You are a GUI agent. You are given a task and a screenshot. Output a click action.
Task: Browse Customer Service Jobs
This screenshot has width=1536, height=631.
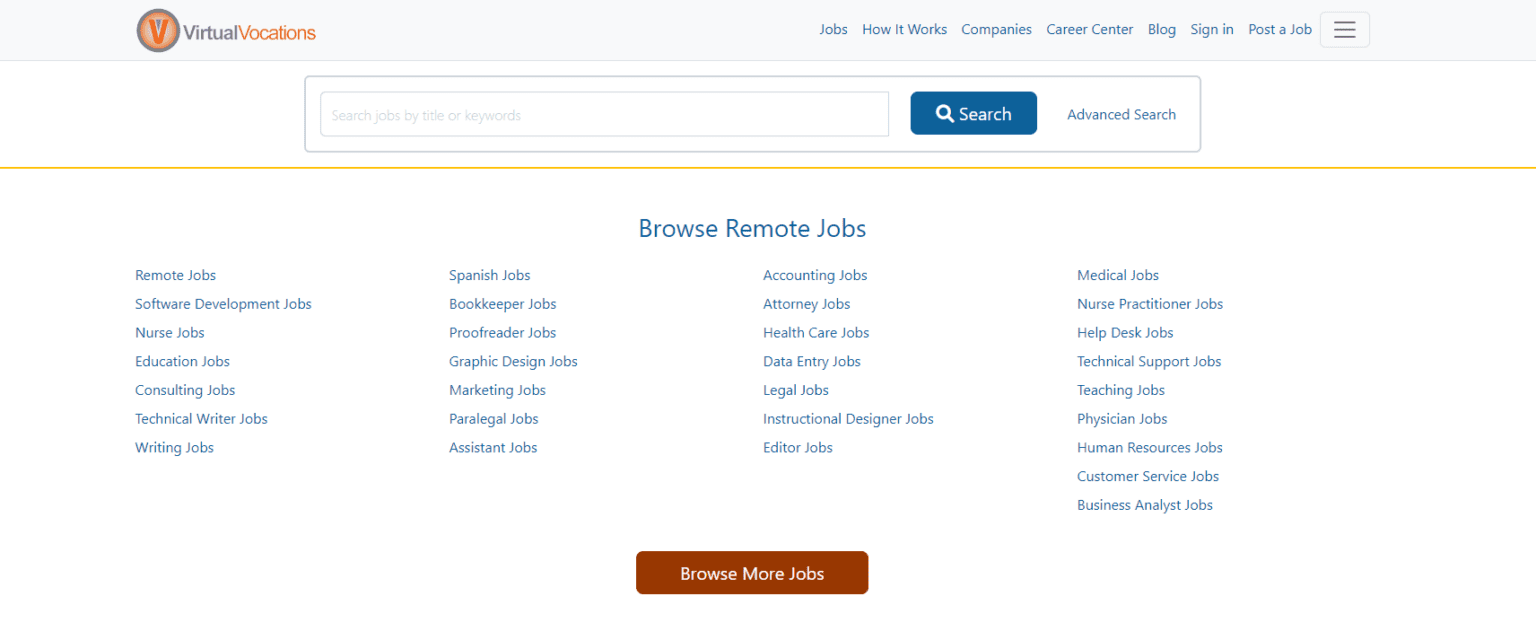click(1148, 476)
